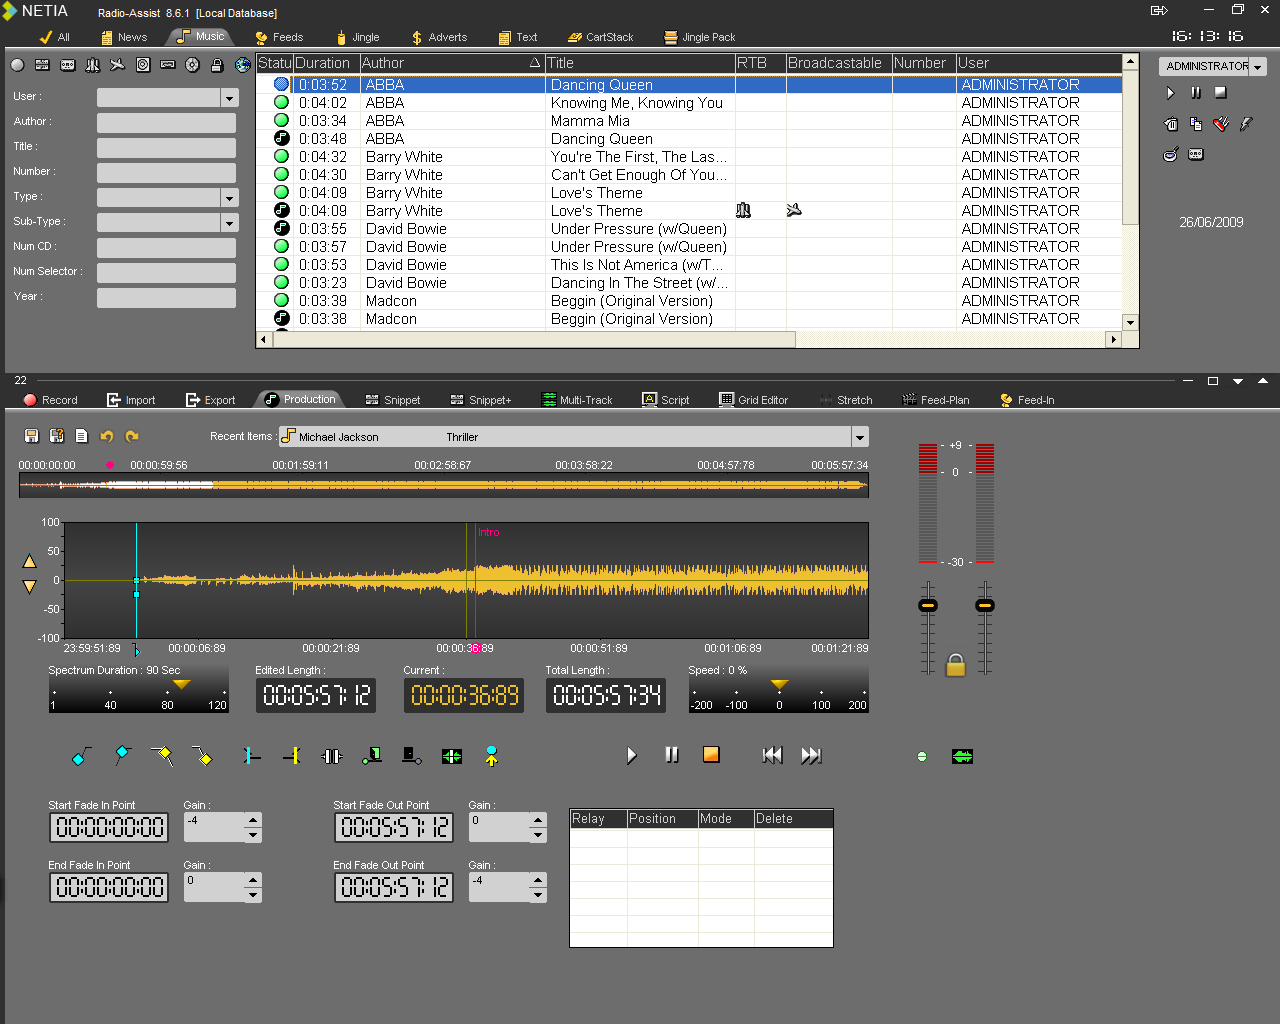This screenshot has height=1024, width=1280.
Task: Click the Record button
Action: coord(51,400)
